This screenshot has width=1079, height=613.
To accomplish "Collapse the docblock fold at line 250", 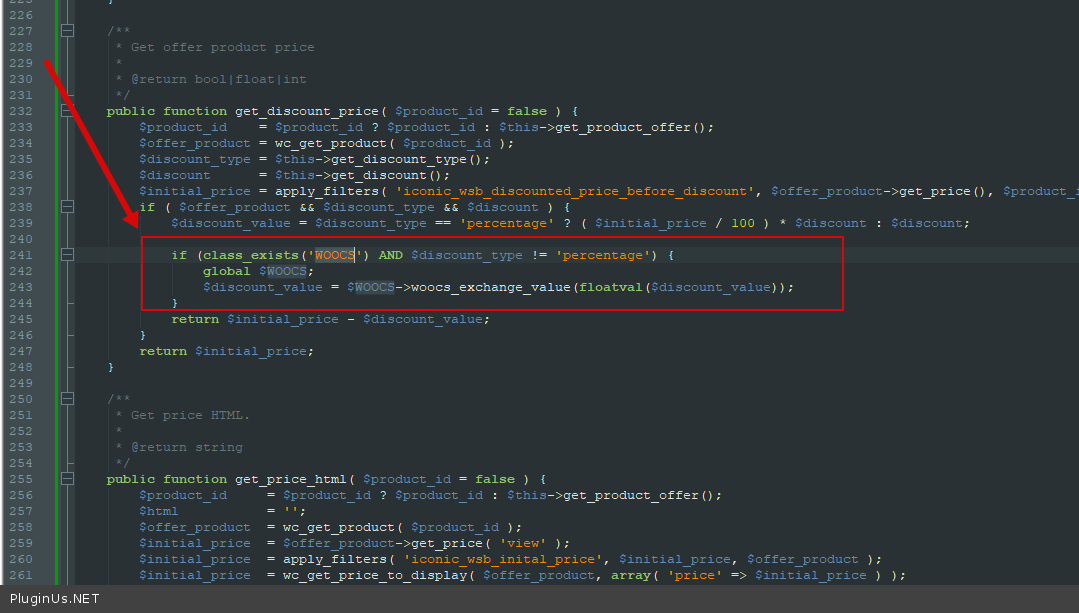I will [67, 399].
